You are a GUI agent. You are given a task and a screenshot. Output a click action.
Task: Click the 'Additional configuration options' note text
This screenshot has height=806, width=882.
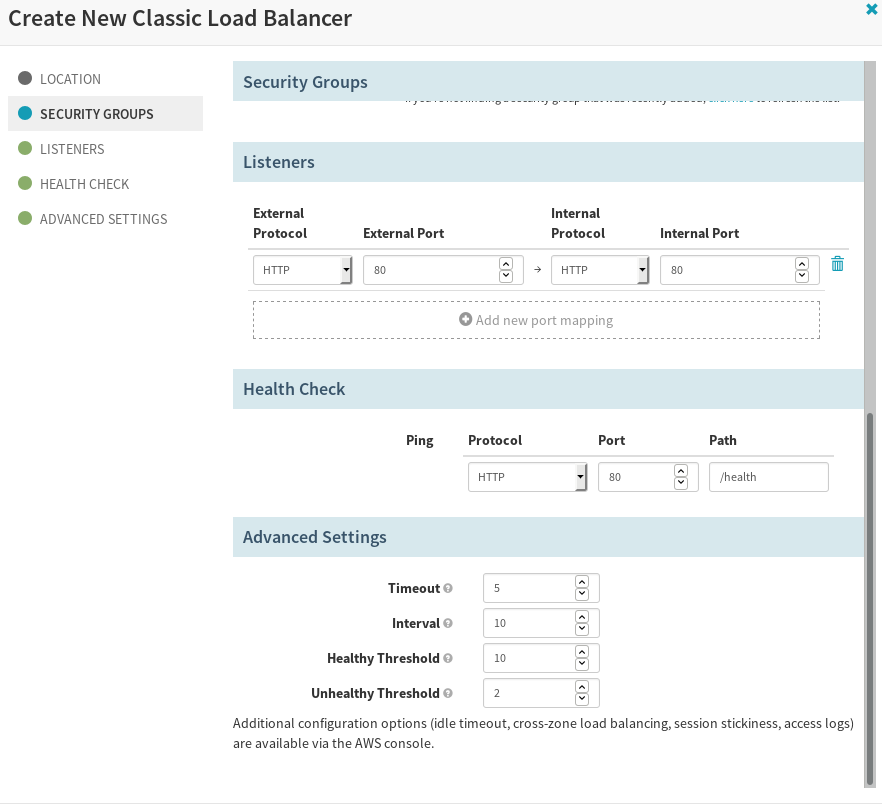click(543, 733)
